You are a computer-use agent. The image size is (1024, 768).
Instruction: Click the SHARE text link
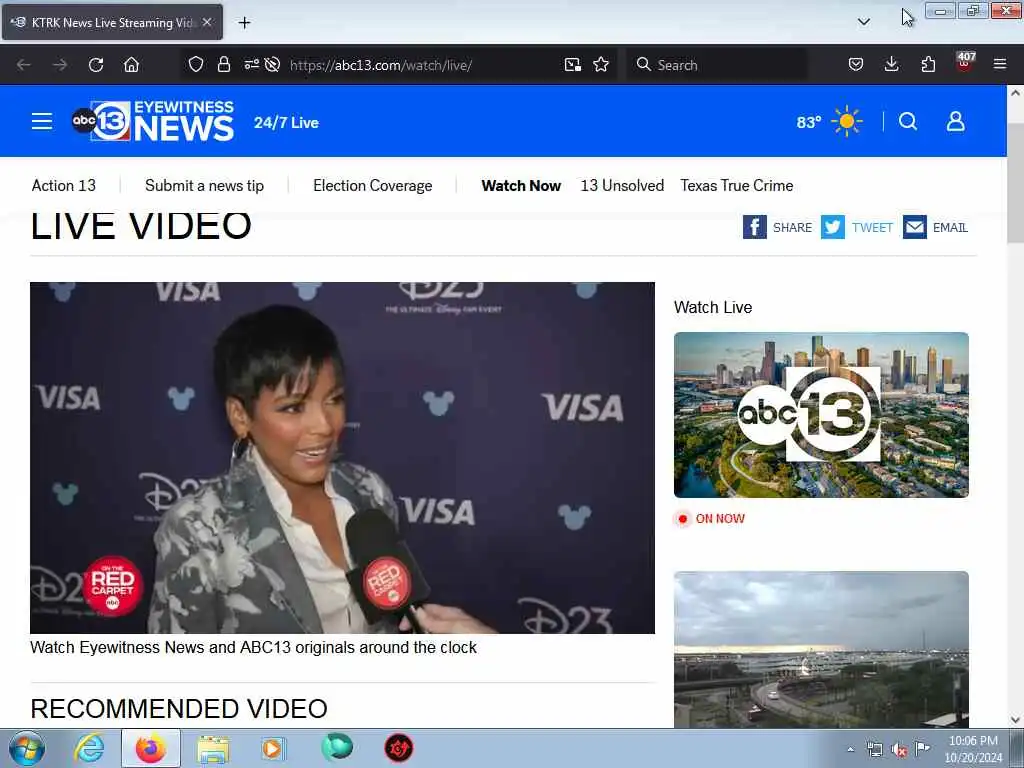click(x=792, y=228)
